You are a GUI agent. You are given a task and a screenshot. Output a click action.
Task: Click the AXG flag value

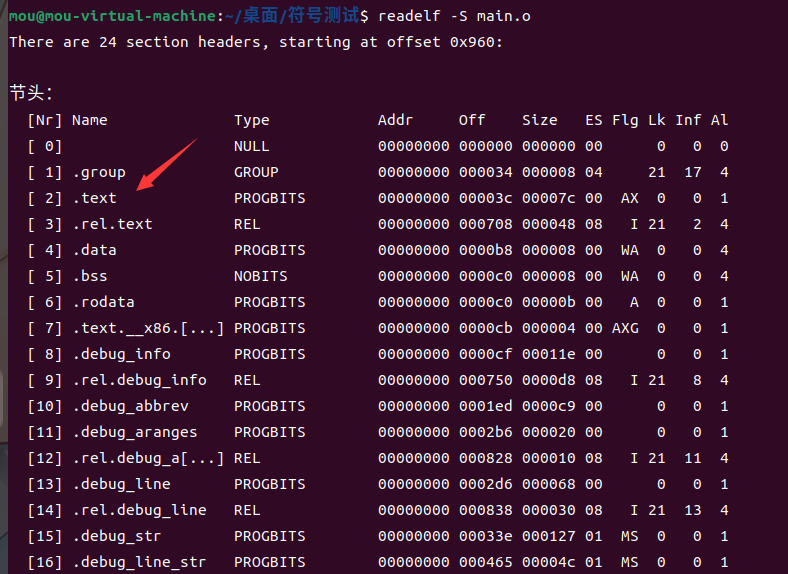pyautogui.click(x=624, y=328)
